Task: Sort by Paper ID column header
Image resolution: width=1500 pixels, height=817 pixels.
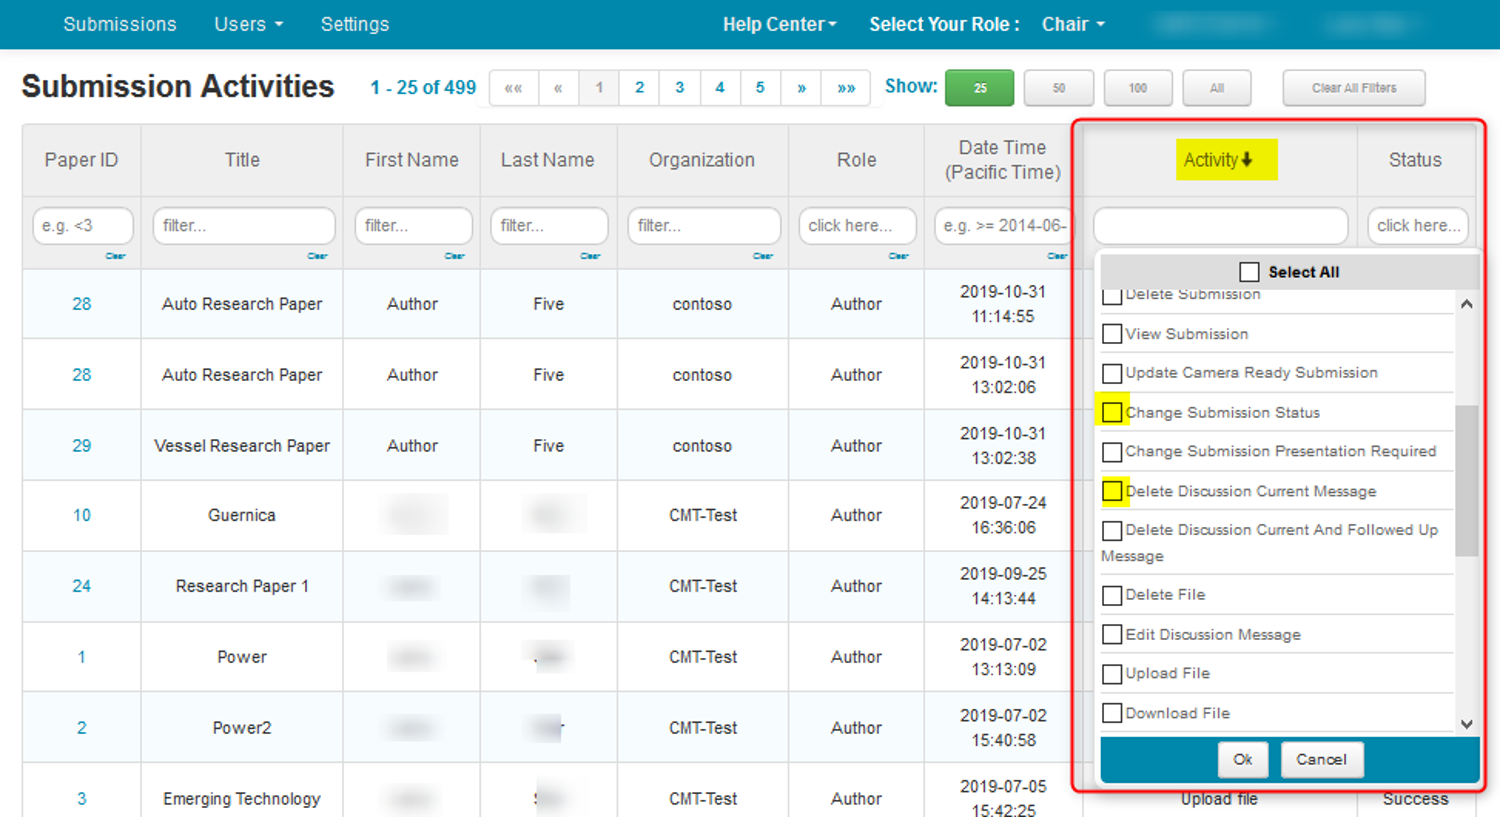Action: pyautogui.click(x=81, y=160)
